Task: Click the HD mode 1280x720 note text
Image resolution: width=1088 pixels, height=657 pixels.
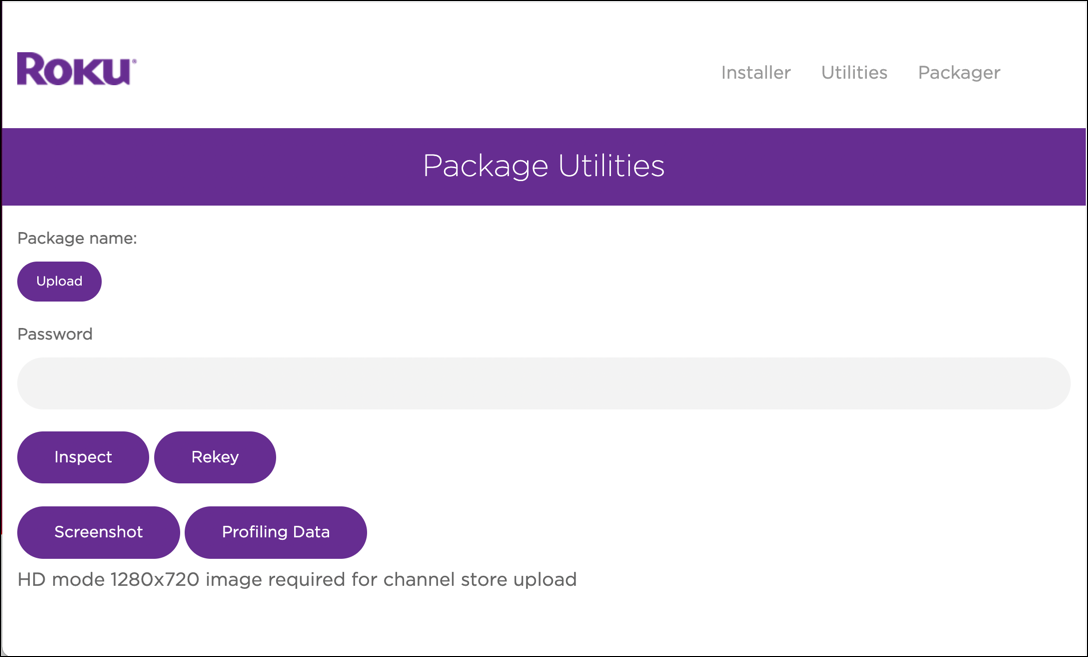Action: (297, 580)
